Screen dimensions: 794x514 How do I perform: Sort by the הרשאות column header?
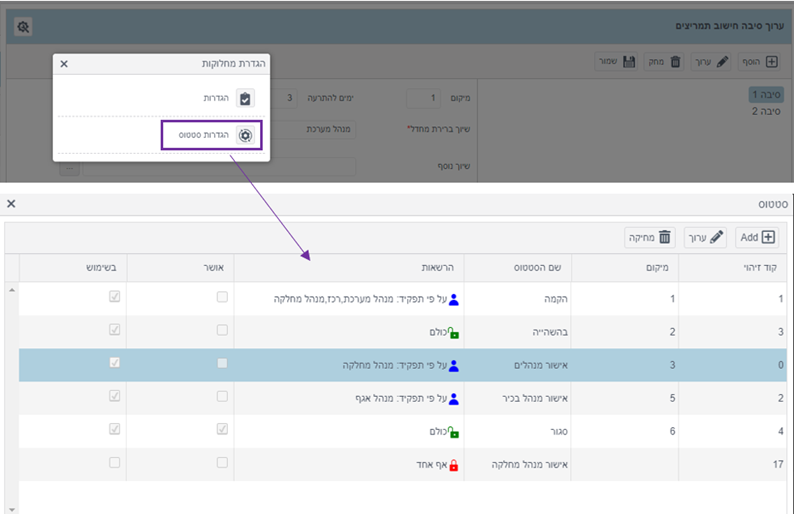point(349,267)
